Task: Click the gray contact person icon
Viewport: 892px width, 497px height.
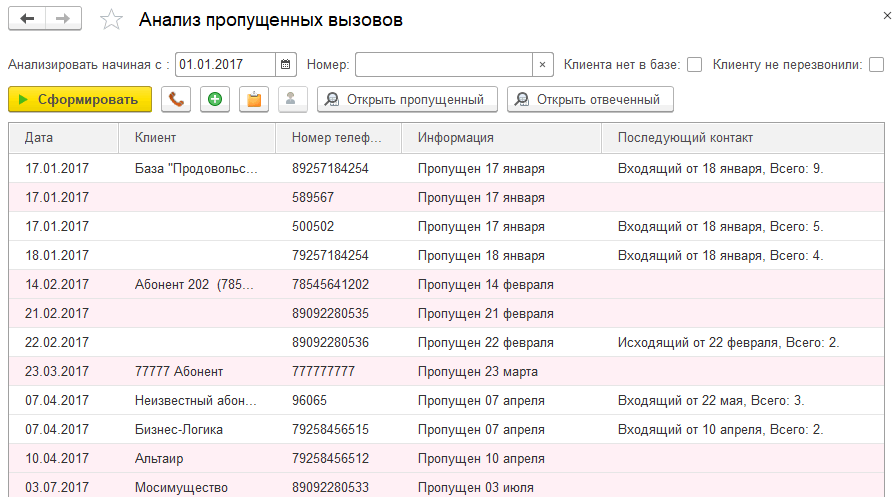Action: click(291, 99)
